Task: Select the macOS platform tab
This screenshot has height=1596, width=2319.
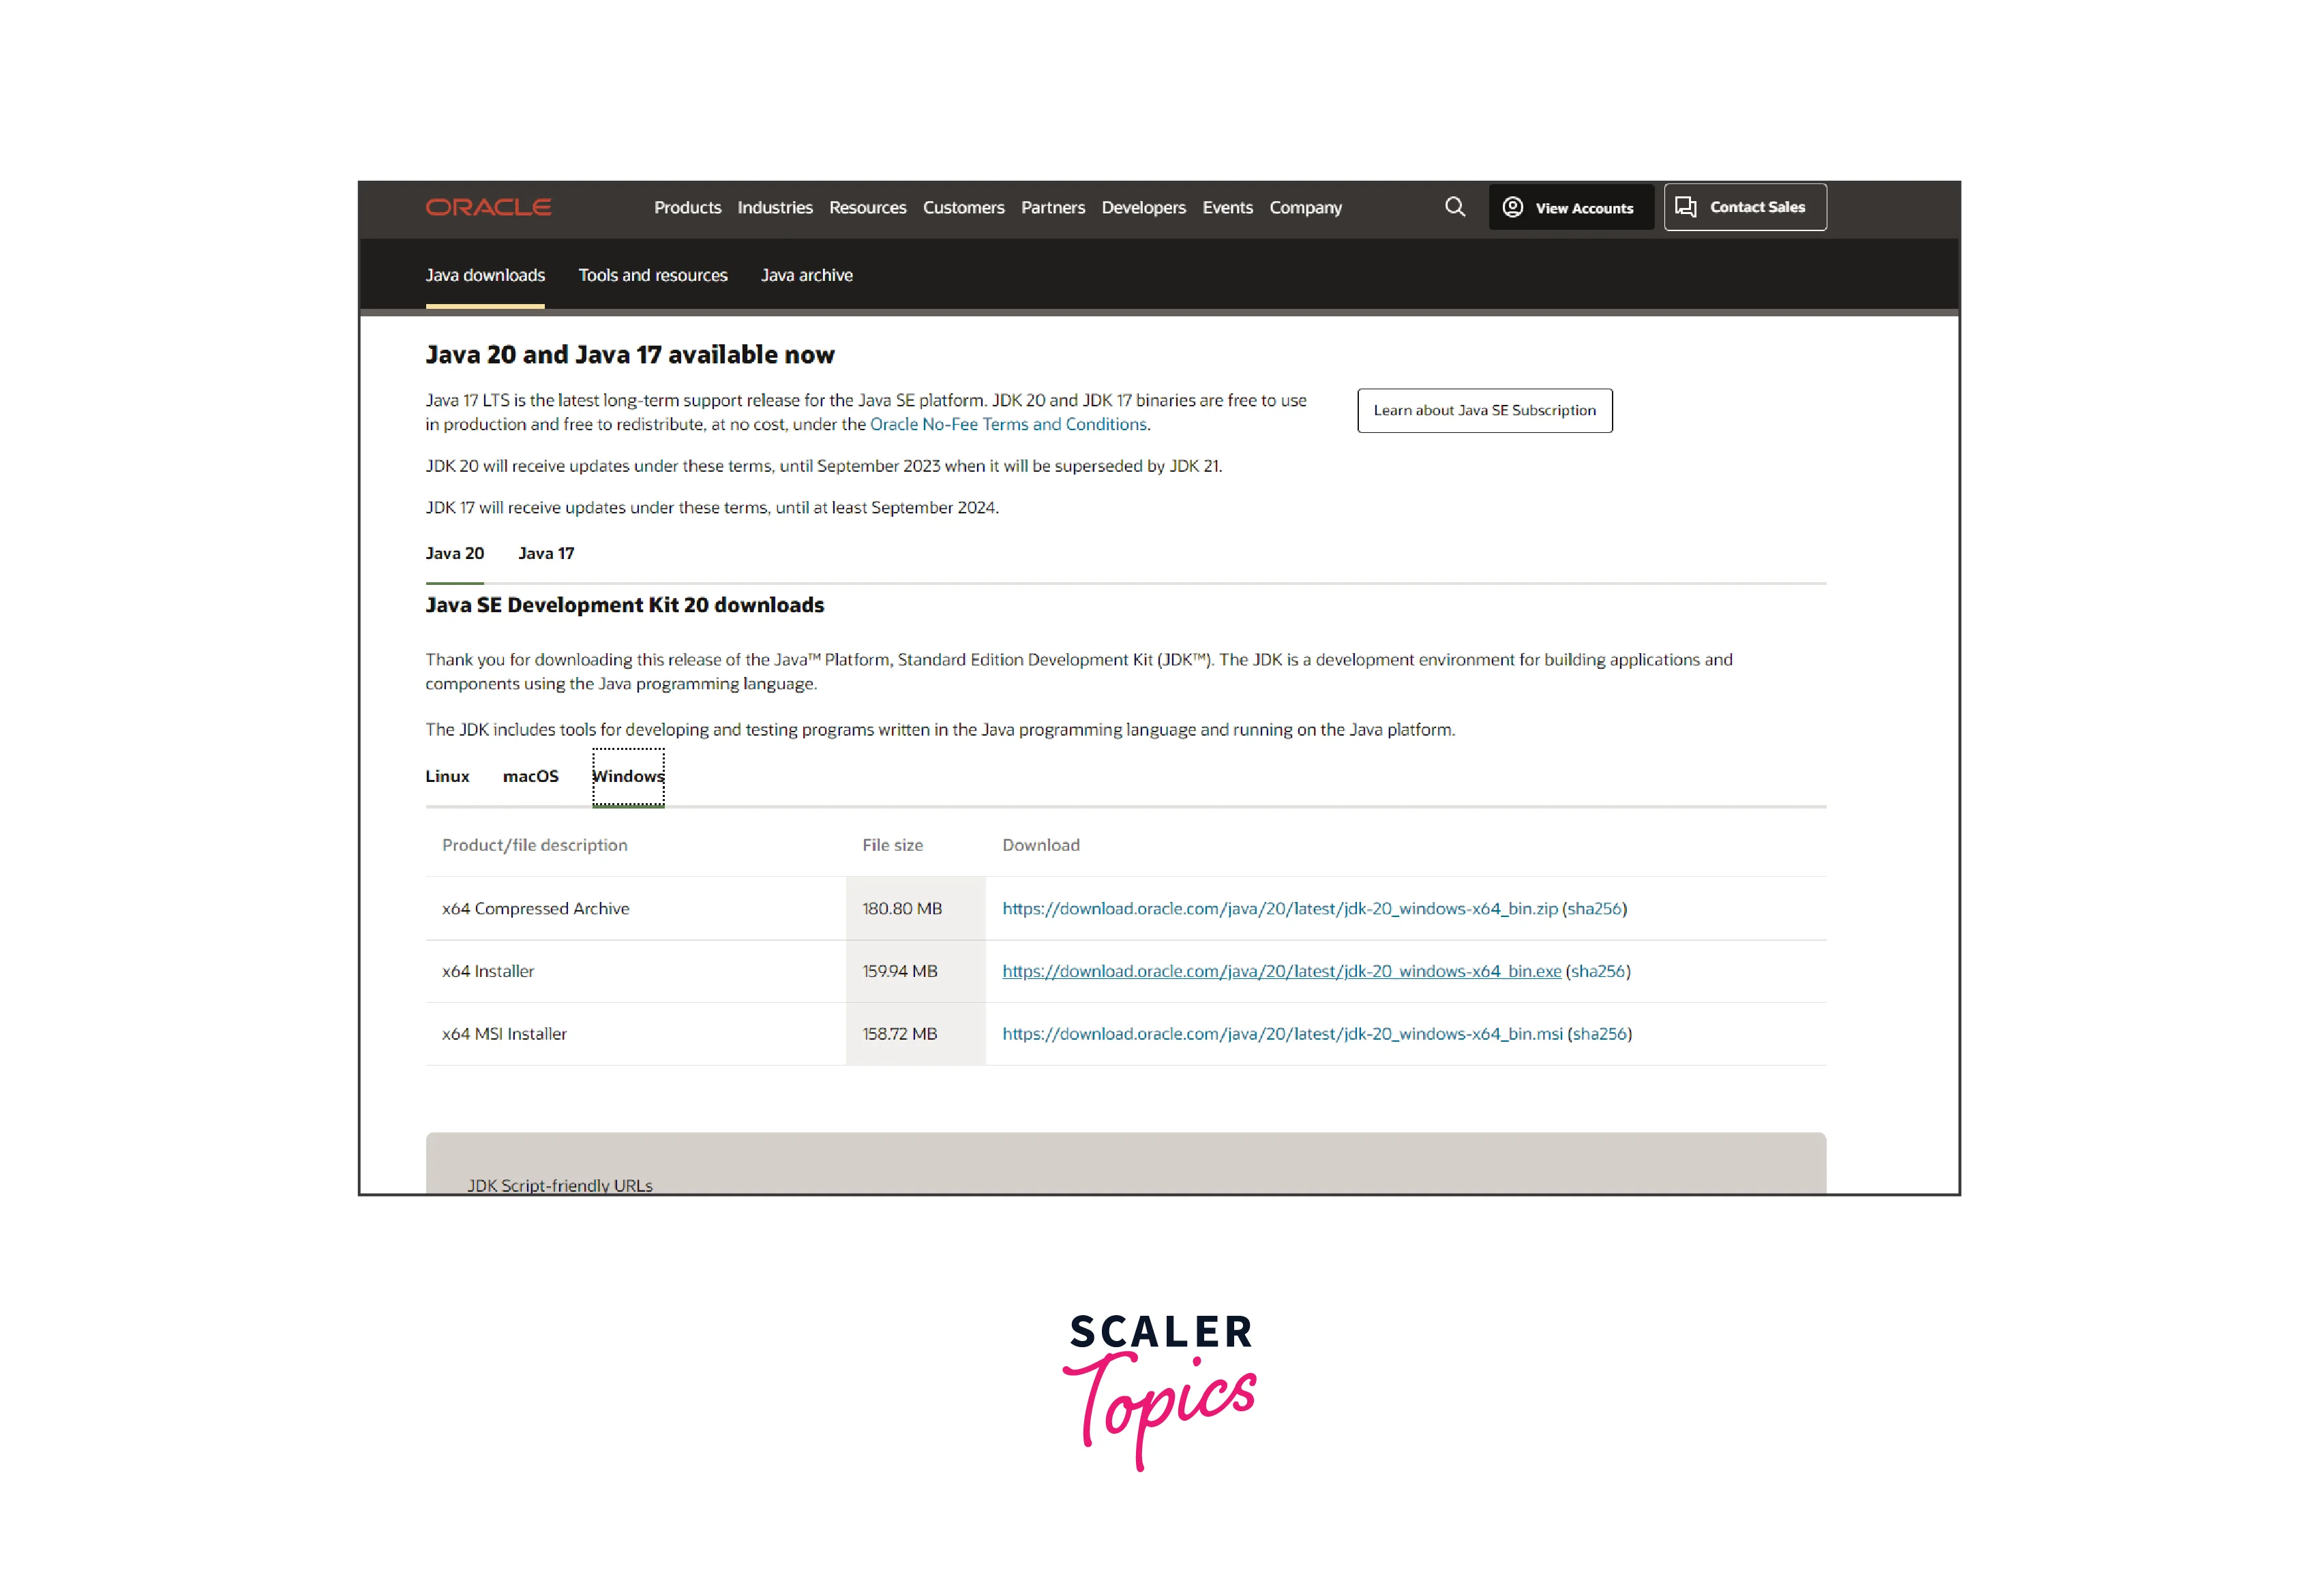Action: 528,775
